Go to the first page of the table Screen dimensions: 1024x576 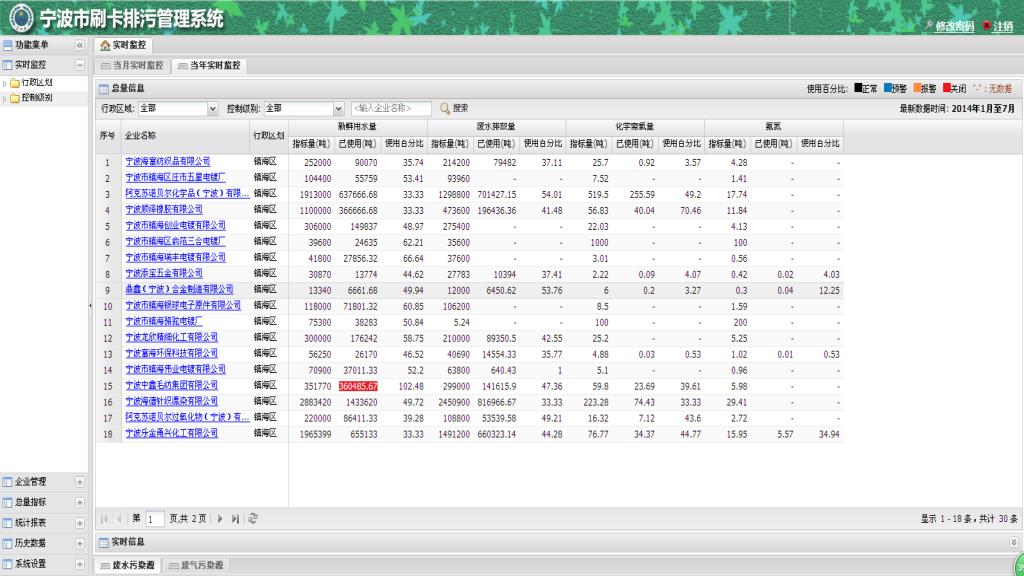pos(104,519)
